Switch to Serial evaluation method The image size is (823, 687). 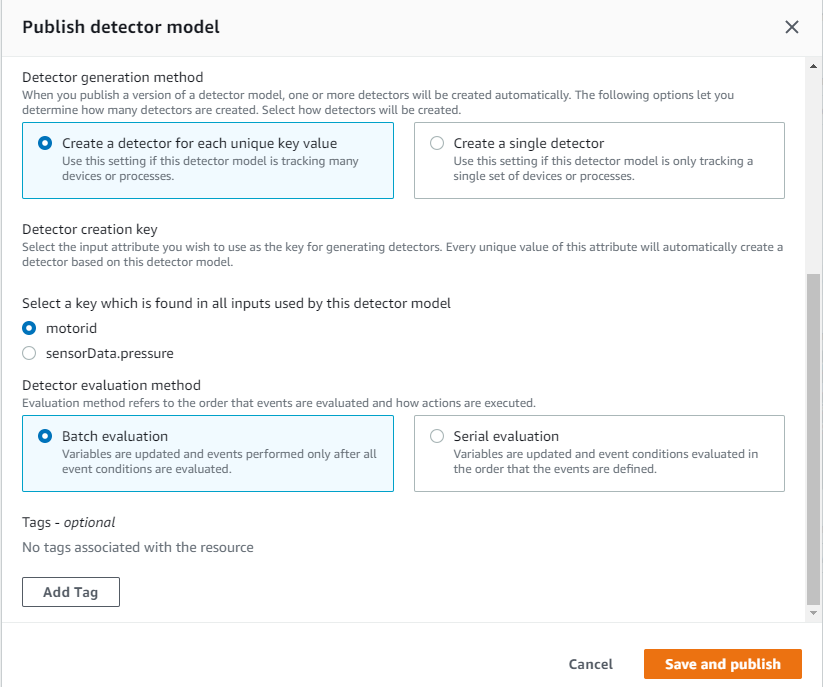point(437,436)
